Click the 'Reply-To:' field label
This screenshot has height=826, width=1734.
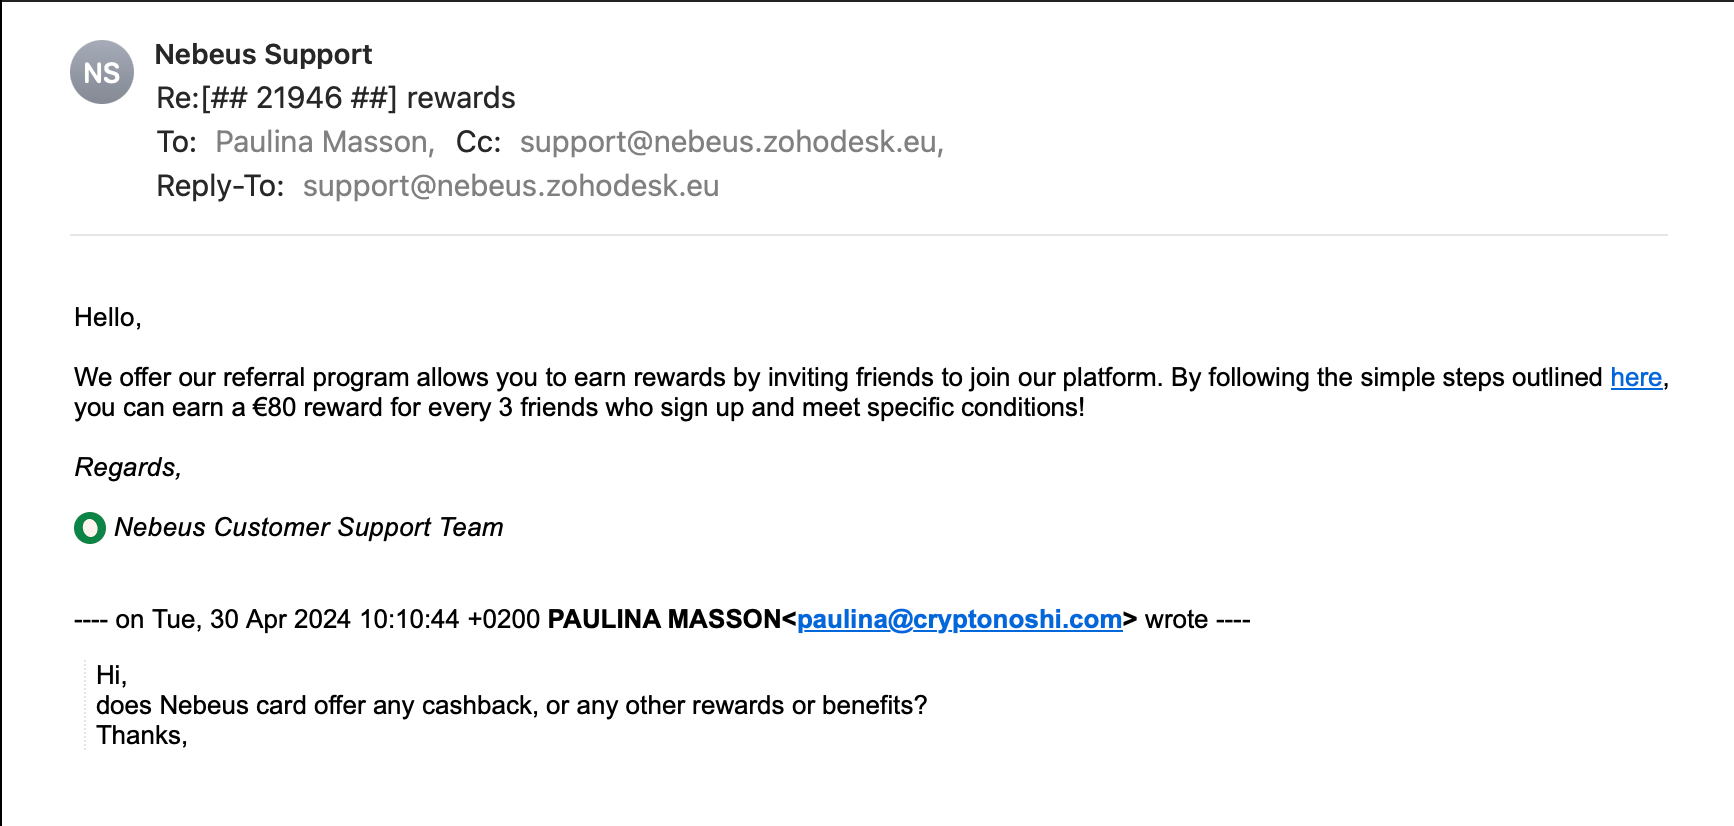click(220, 186)
